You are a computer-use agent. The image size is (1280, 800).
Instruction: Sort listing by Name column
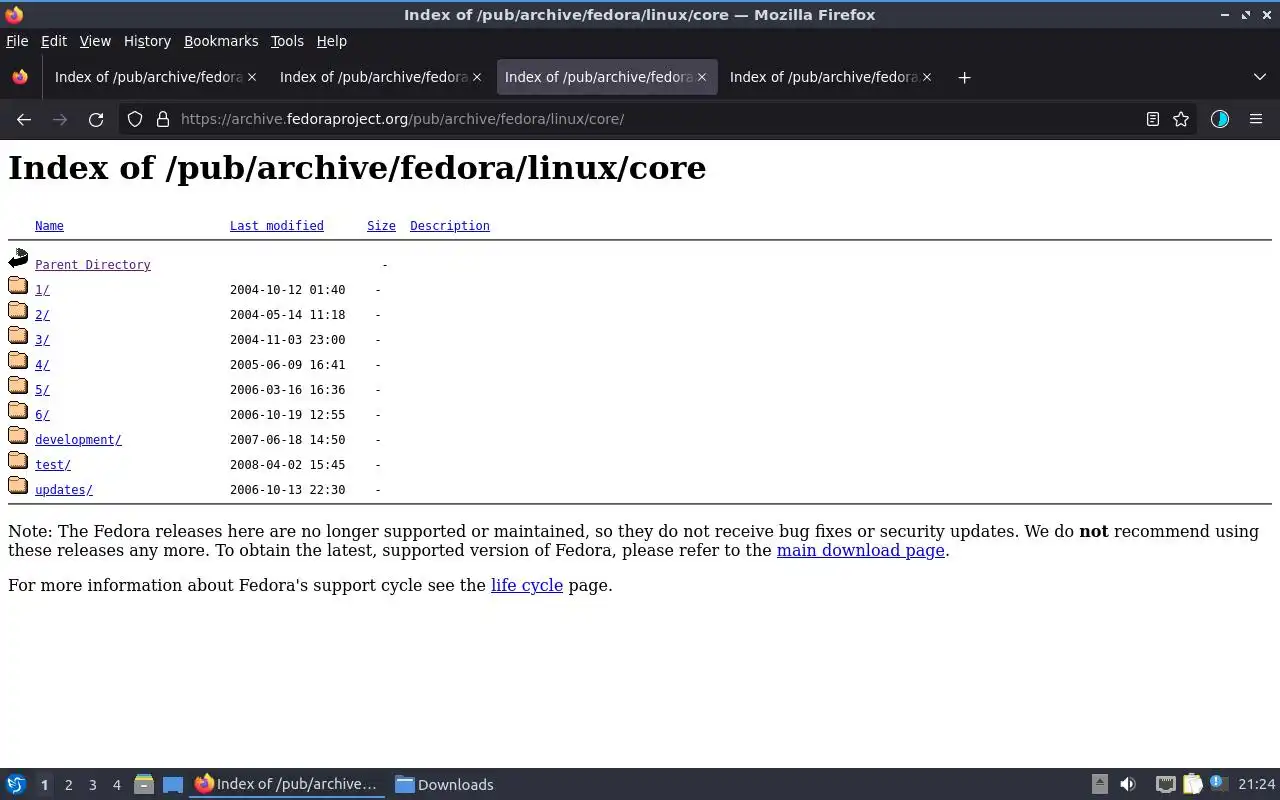tap(49, 226)
